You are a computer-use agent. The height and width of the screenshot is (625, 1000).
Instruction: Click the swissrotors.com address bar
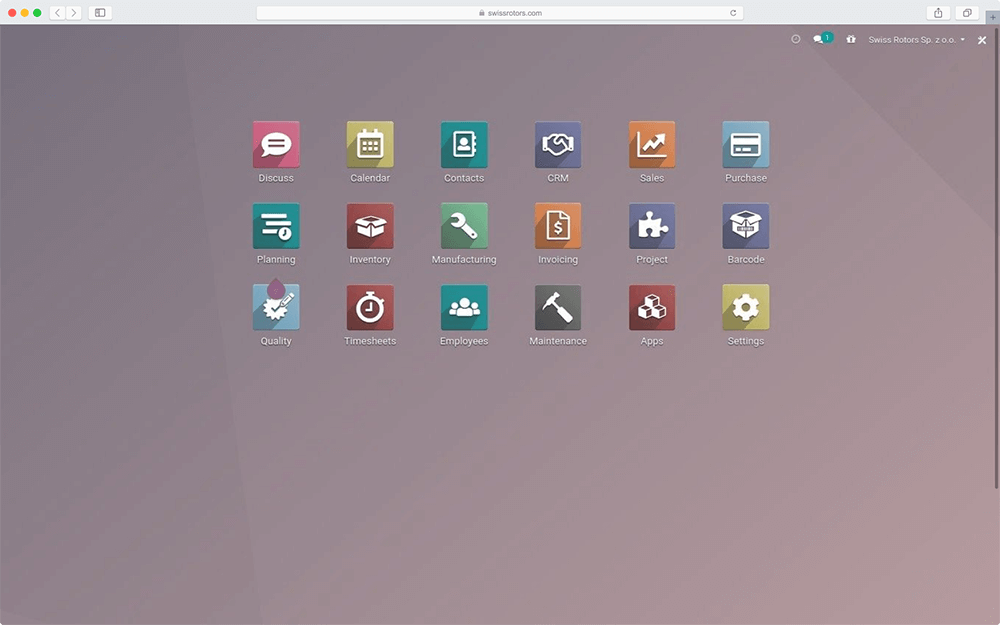499,13
